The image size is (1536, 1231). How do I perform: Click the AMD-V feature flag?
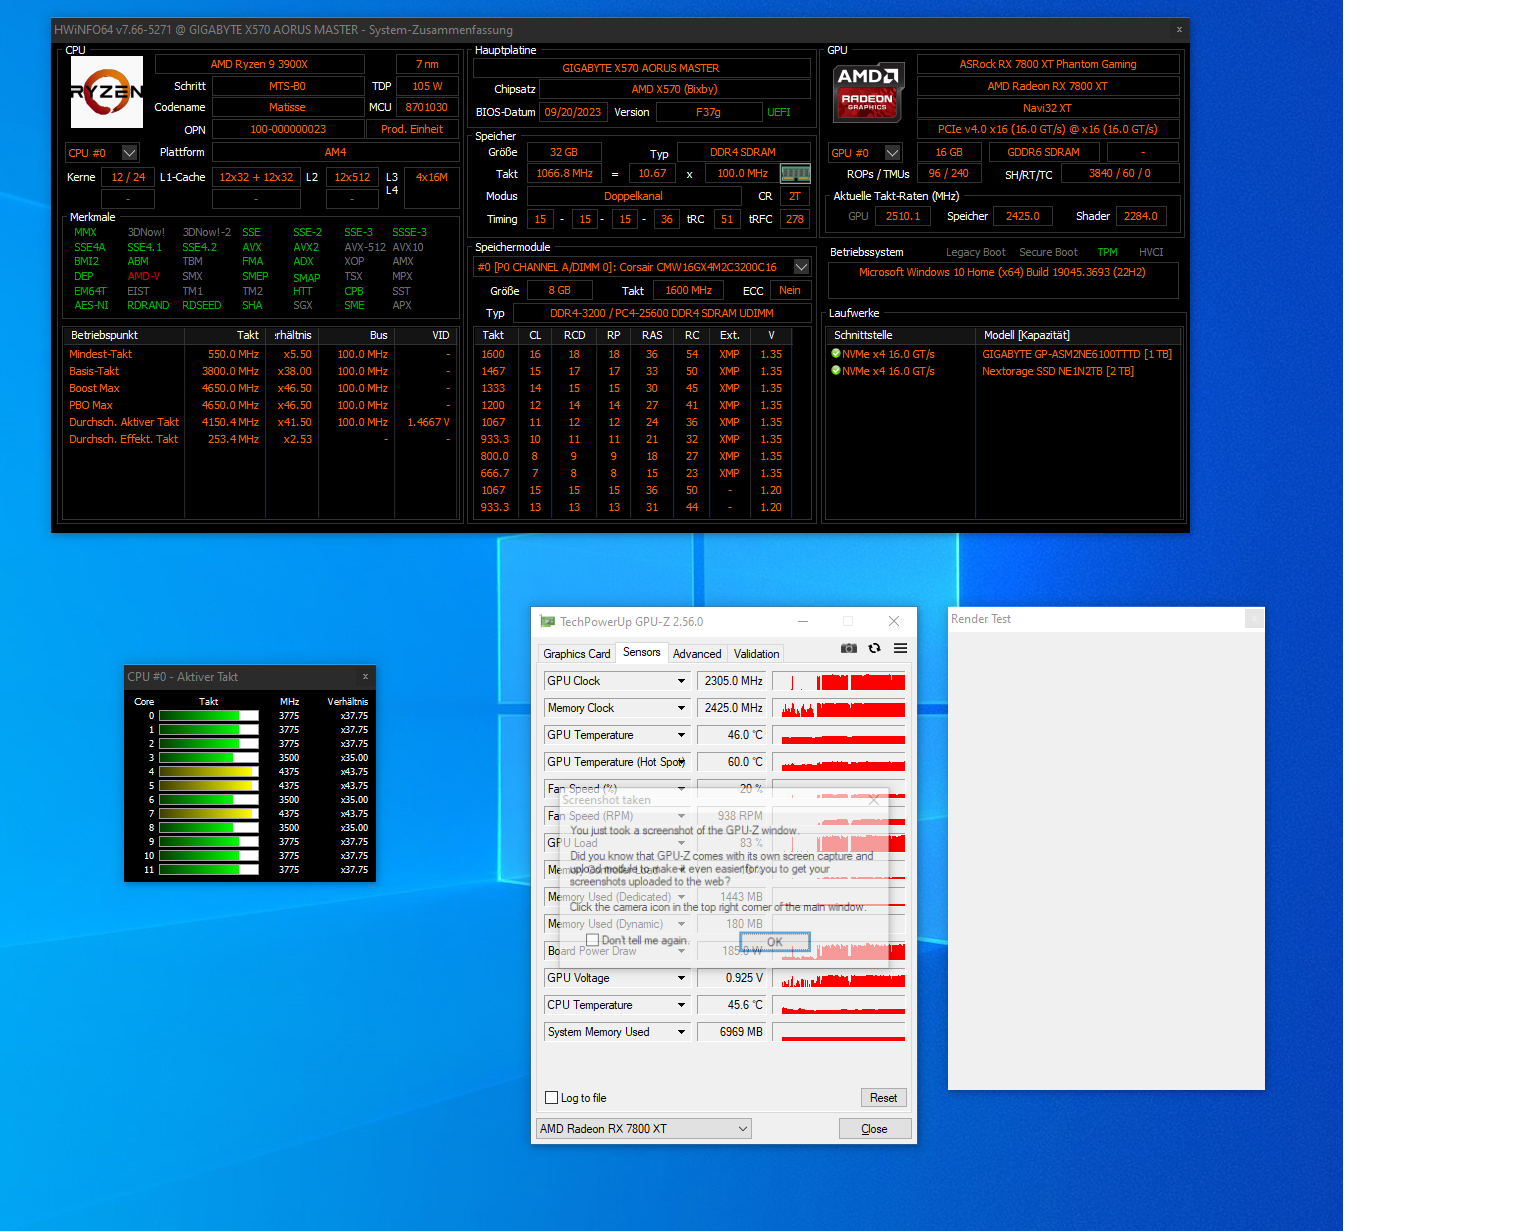point(144,276)
